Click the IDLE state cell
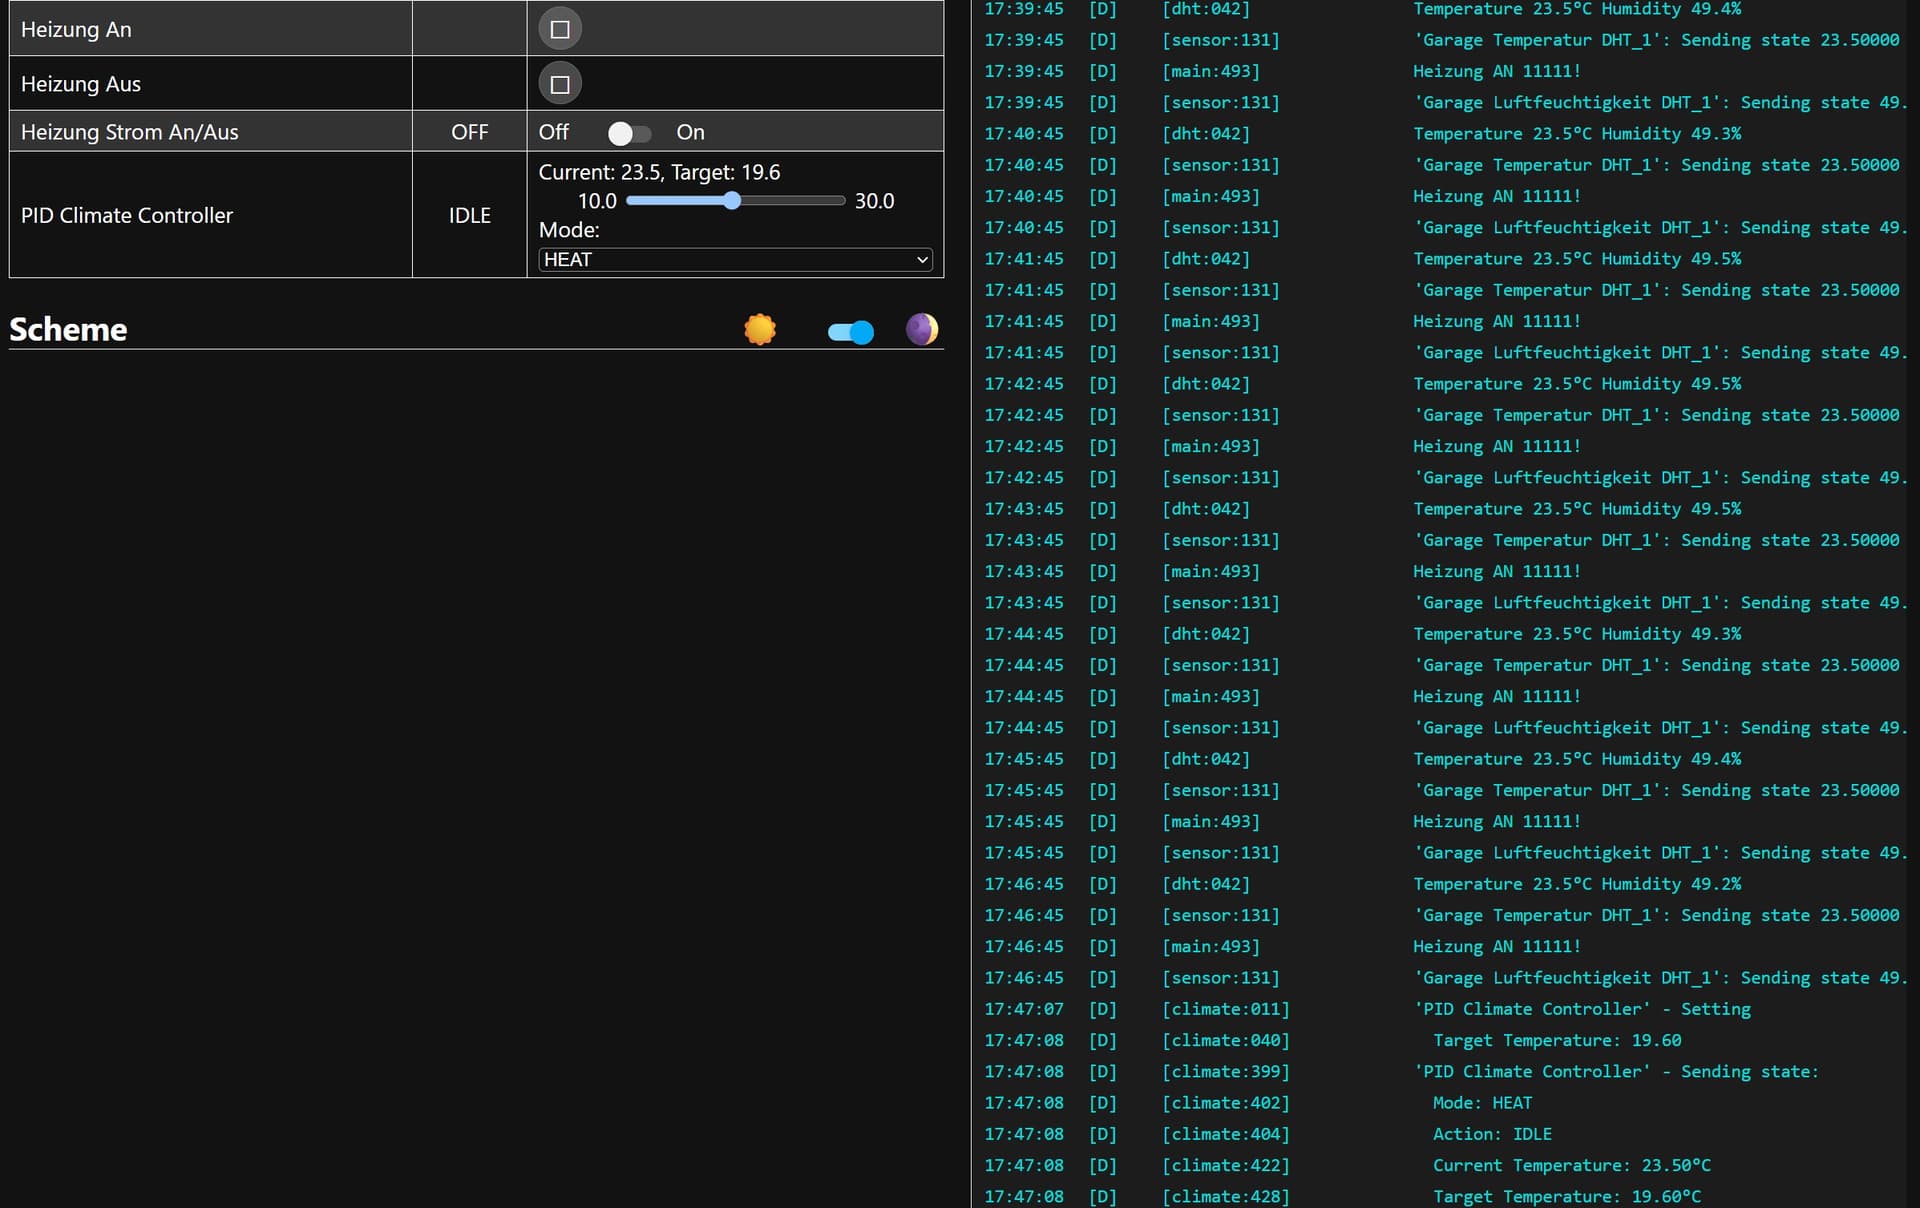The height and width of the screenshot is (1208, 1920). [469, 215]
